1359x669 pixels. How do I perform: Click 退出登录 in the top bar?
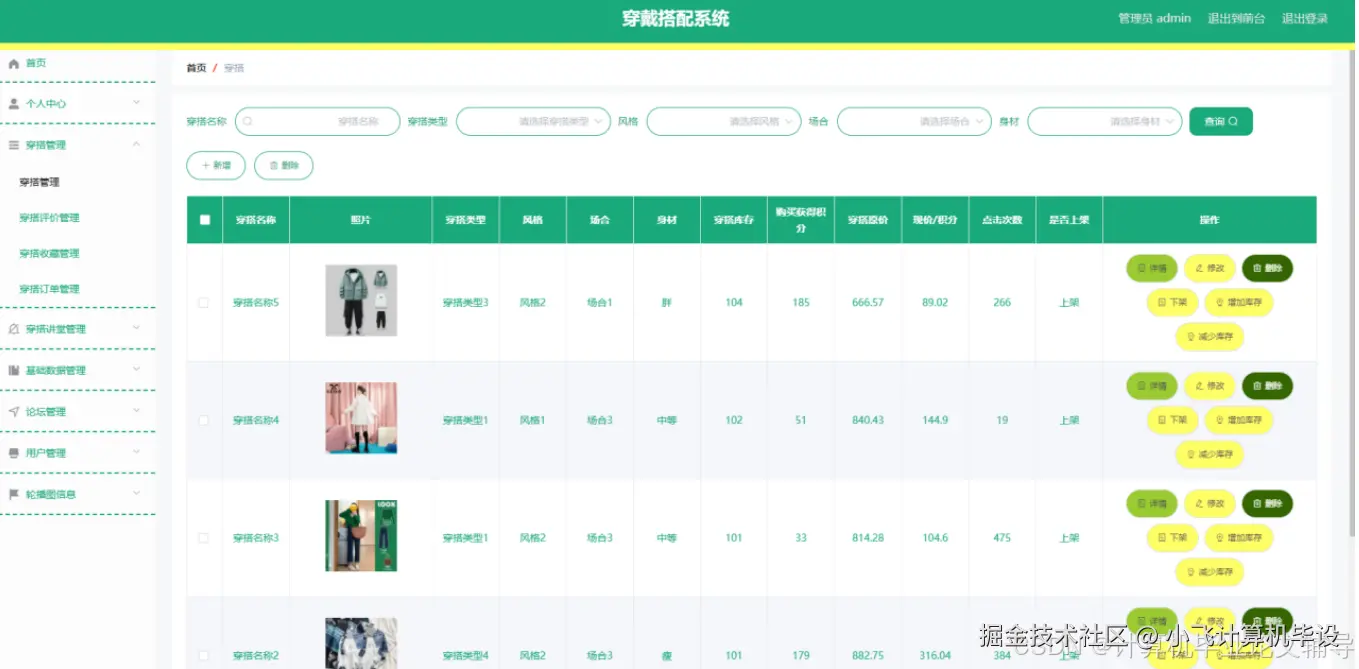click(1305, 18)
